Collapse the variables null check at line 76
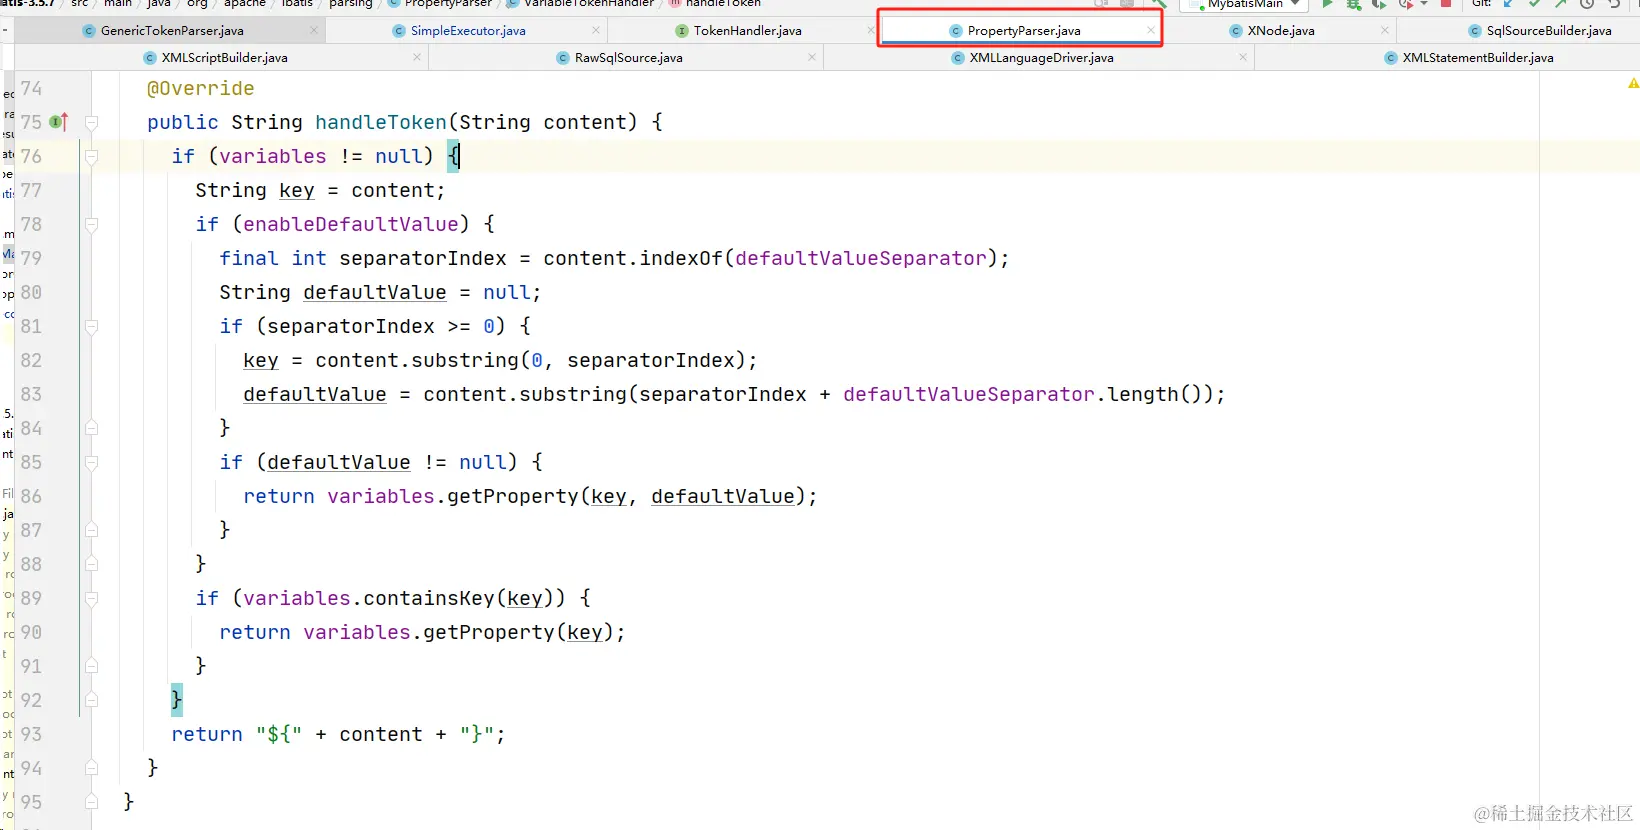Image resolution: width=1640 pixels, height=830 pixels. 91,157
